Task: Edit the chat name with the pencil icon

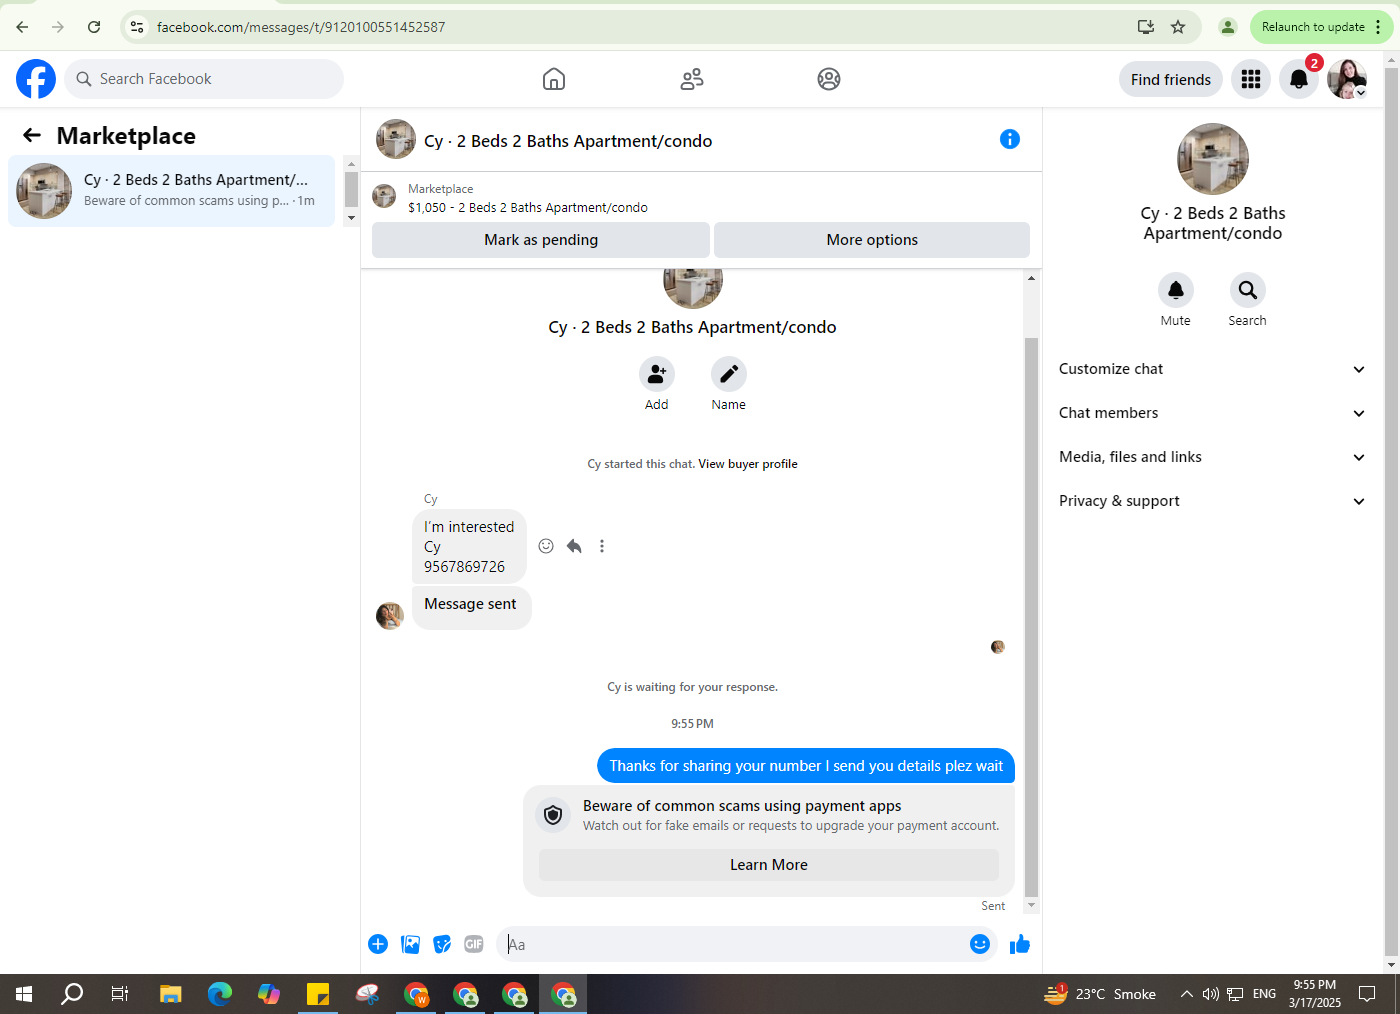Action: (729, 374)
